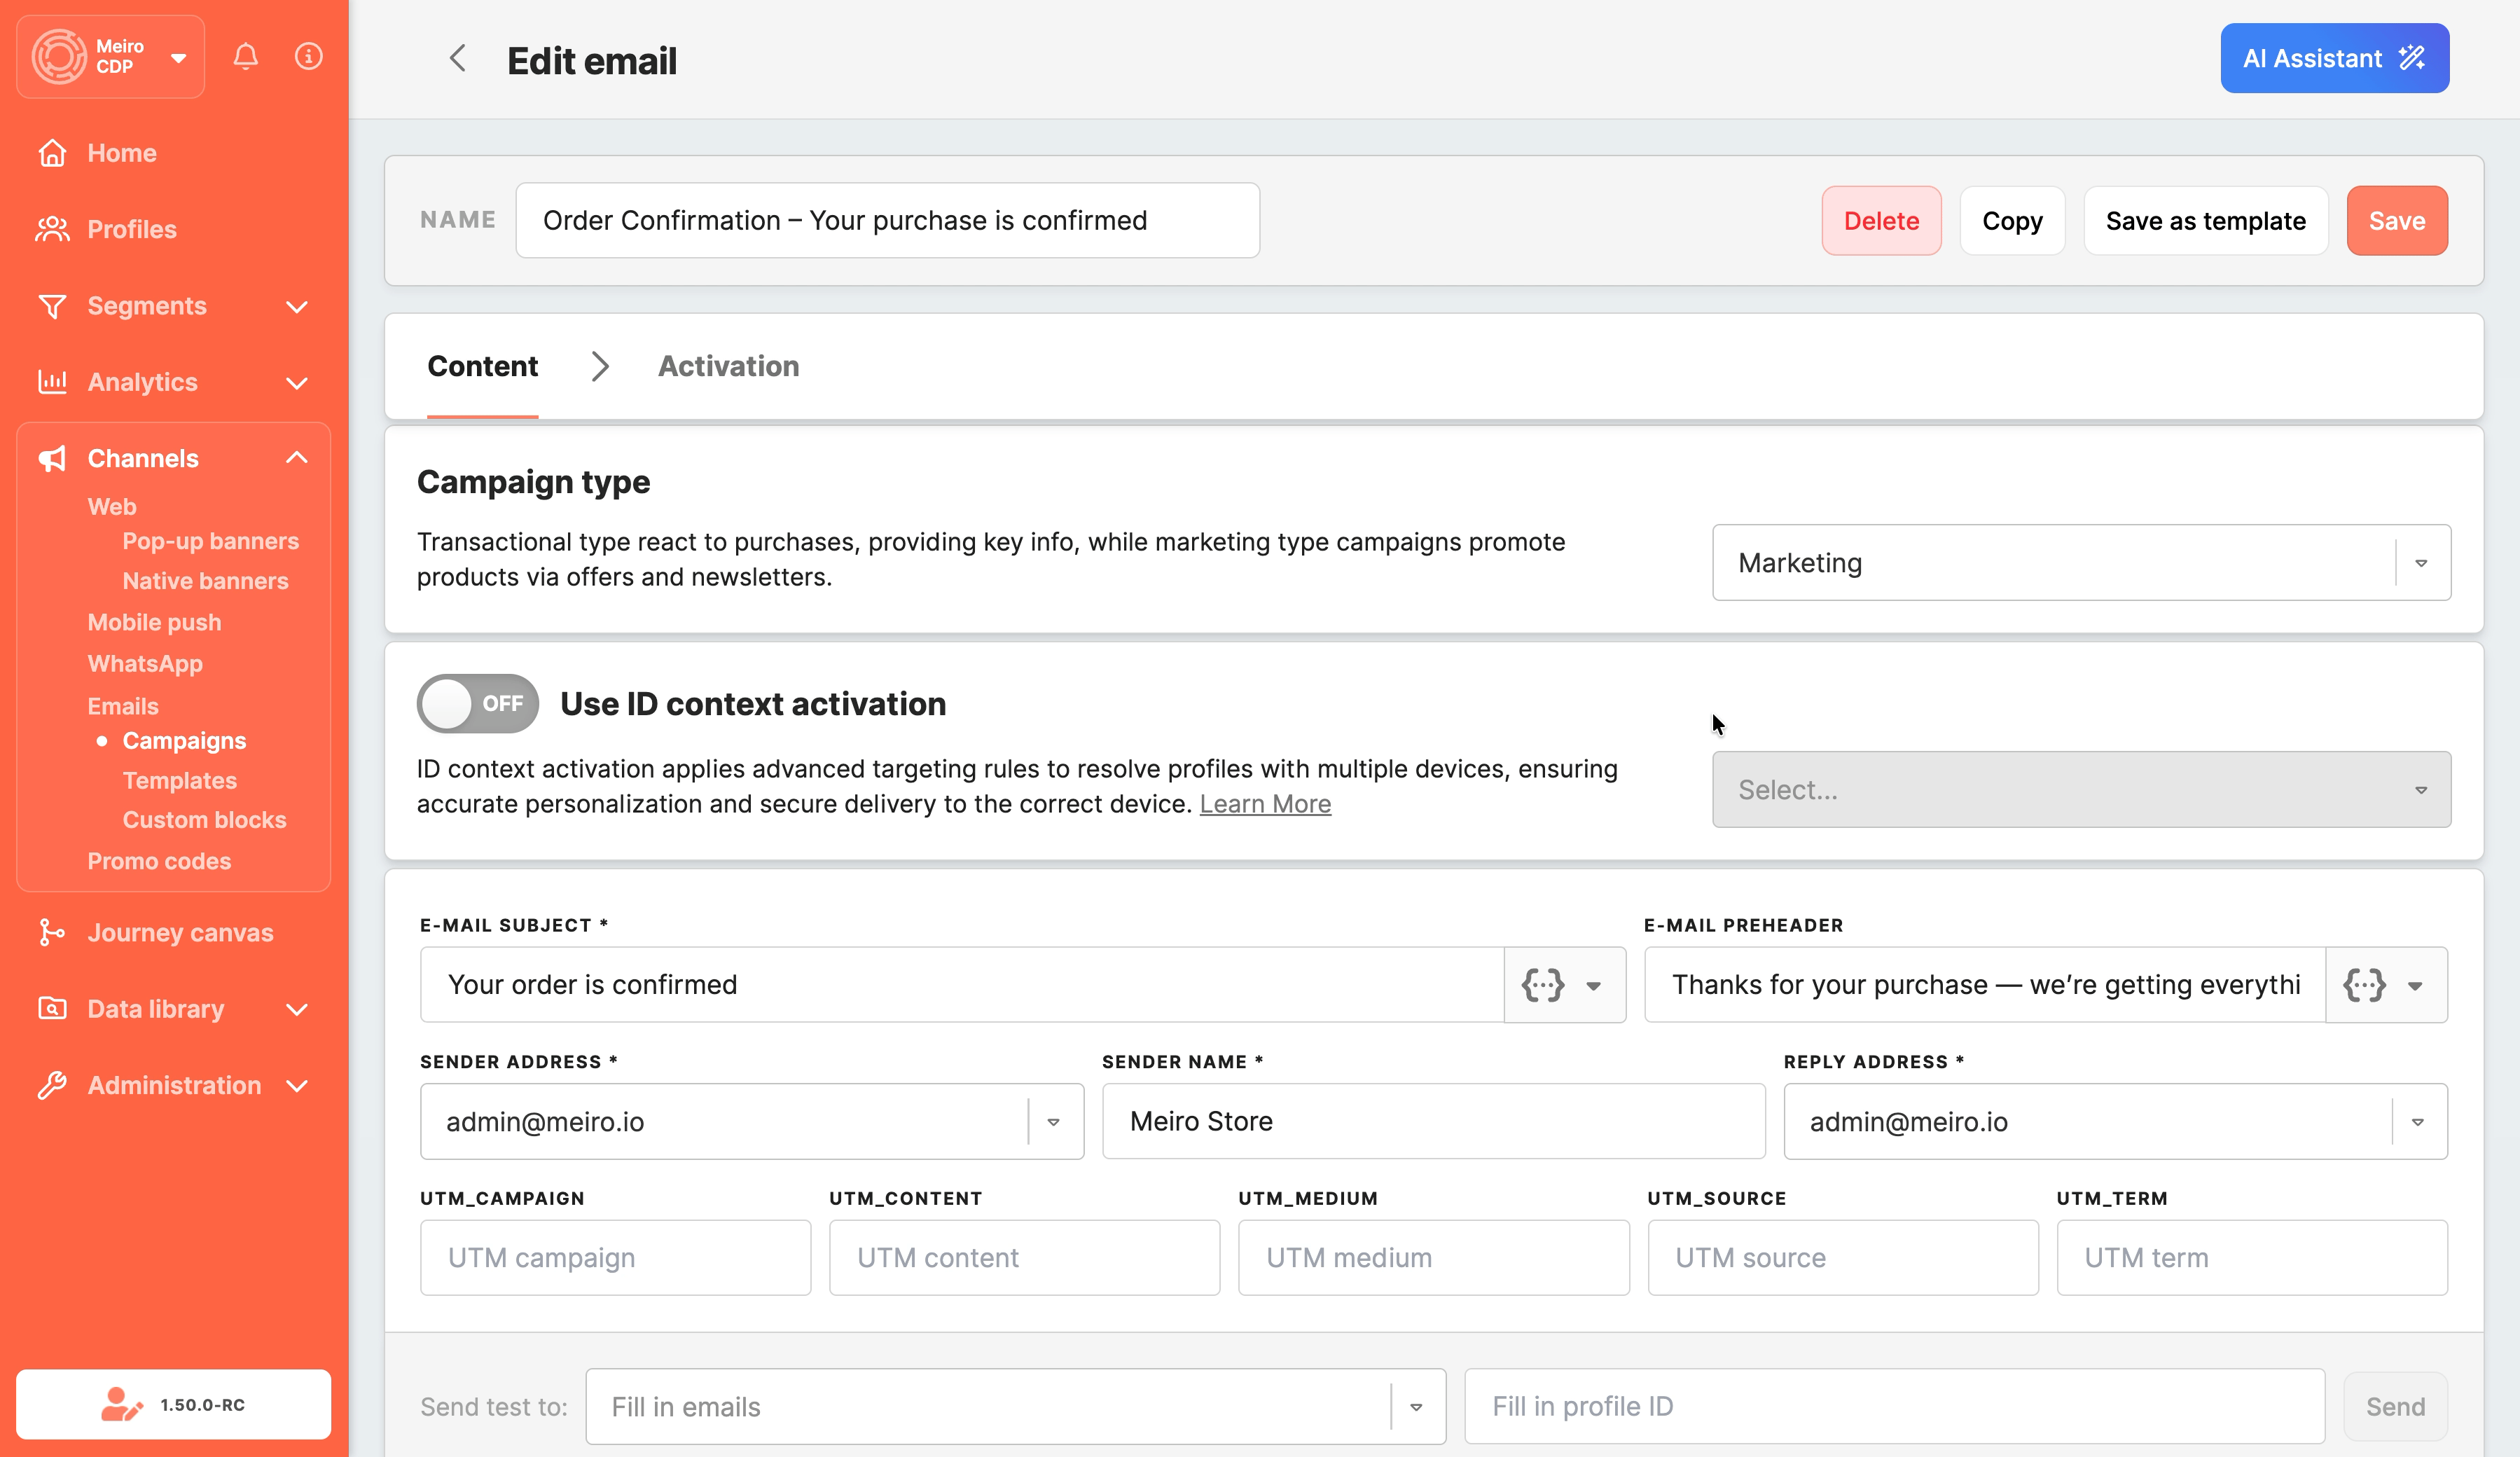Collapse the Channels sidebar section
This screenshot has height=1457, width=2520.
point(297,458)
